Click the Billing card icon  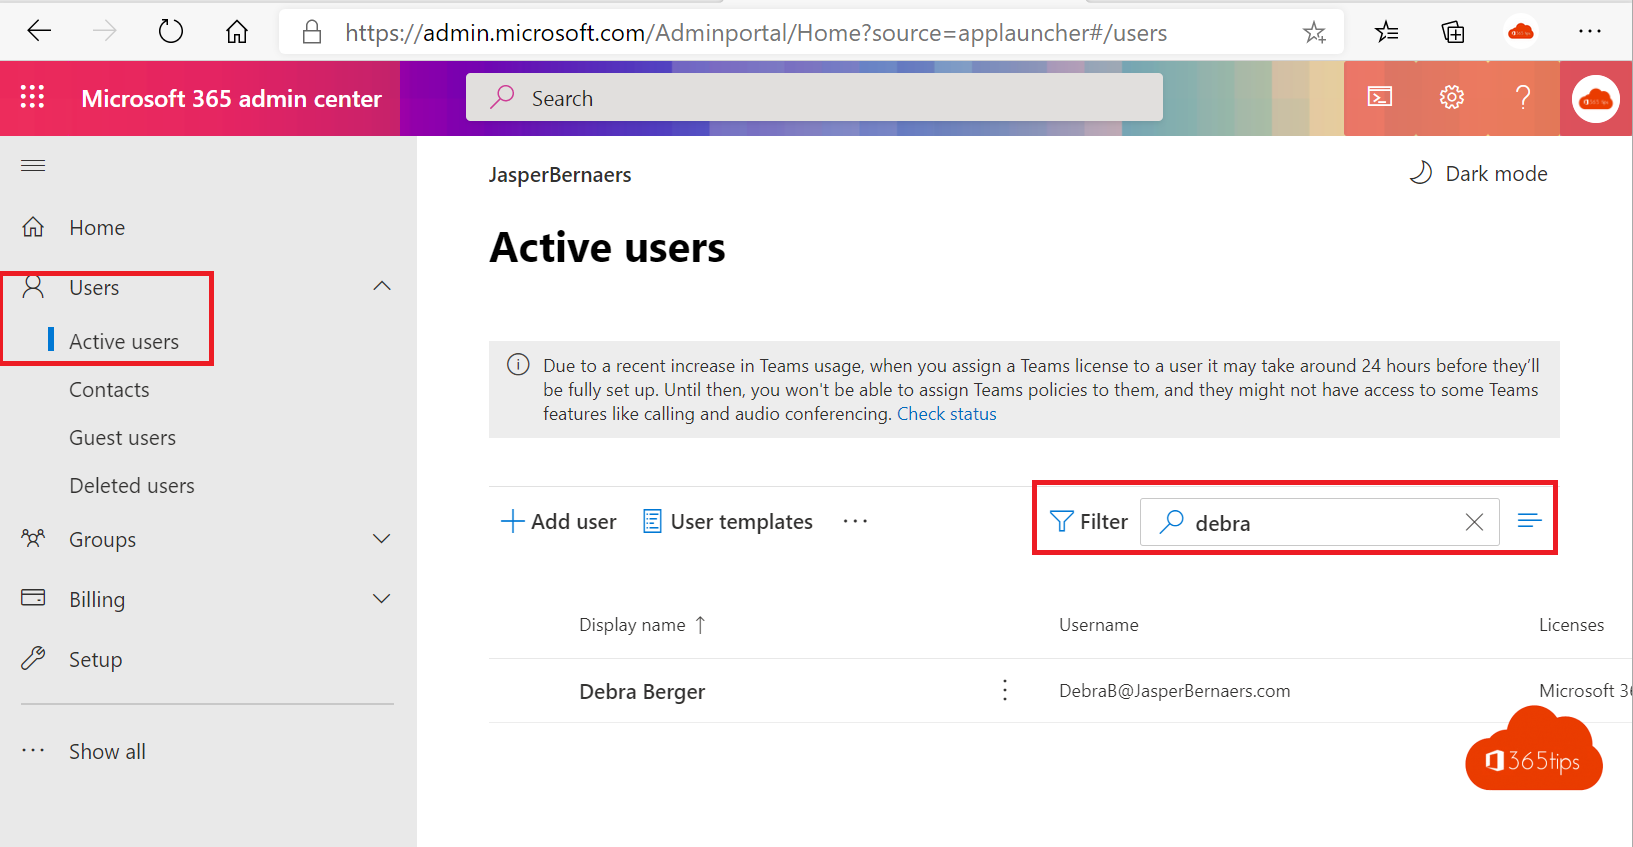(33, 598)
